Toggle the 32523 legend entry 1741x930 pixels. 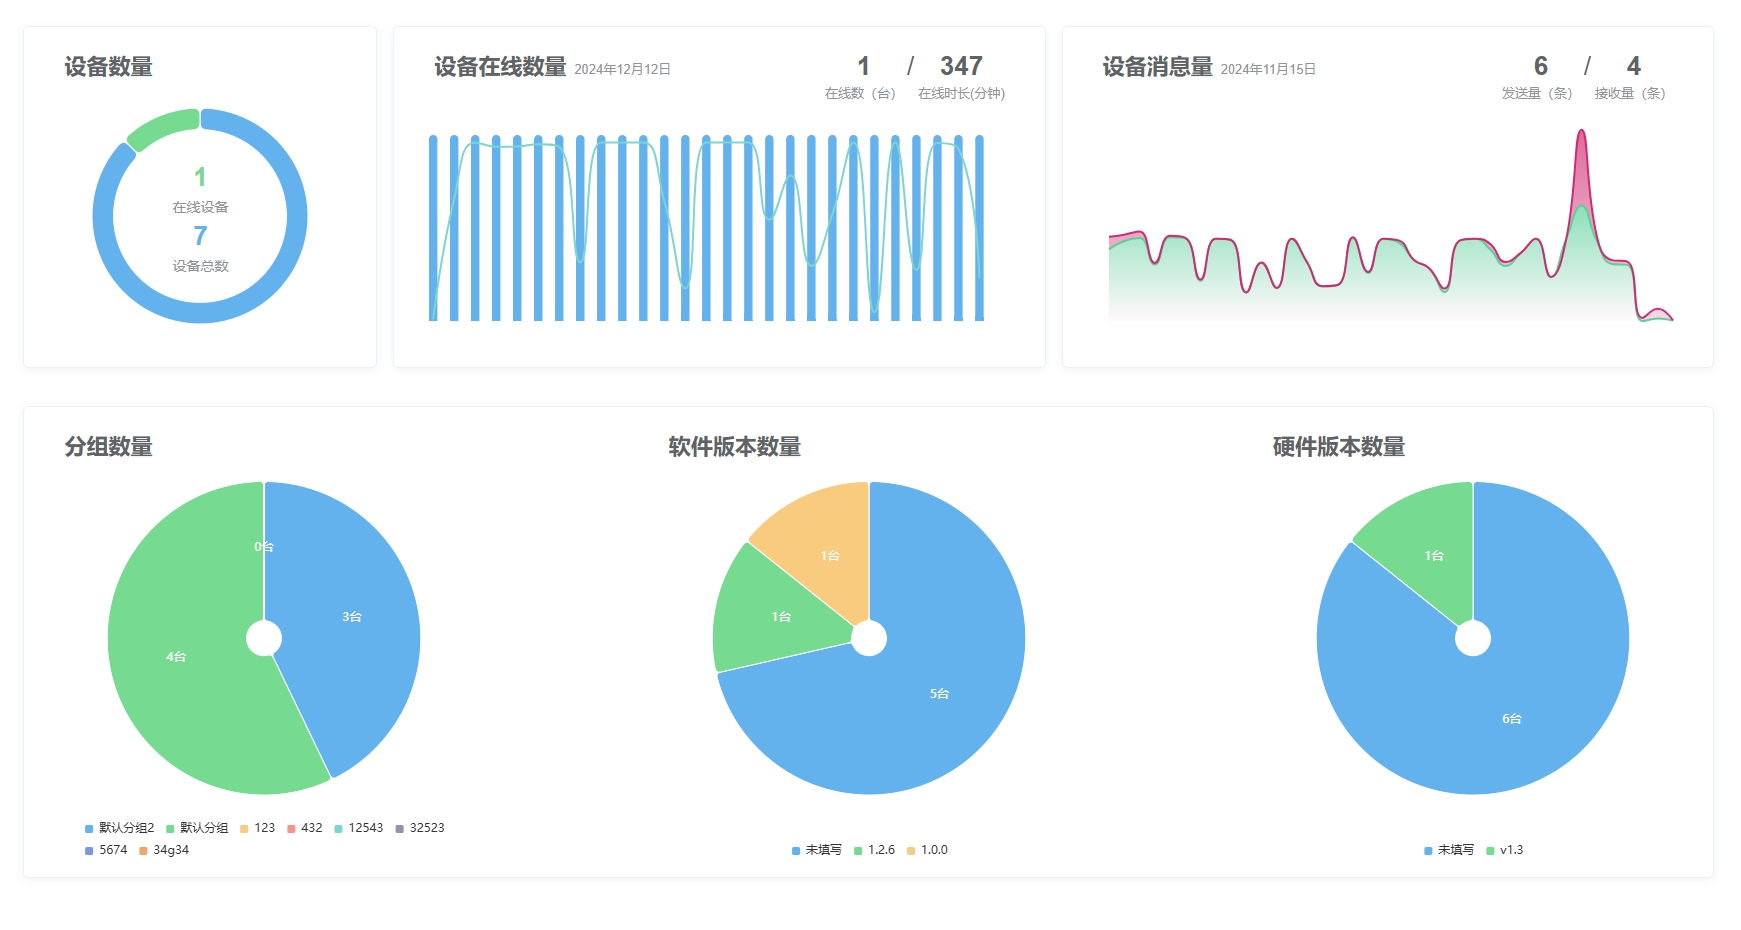pos(419,828)
